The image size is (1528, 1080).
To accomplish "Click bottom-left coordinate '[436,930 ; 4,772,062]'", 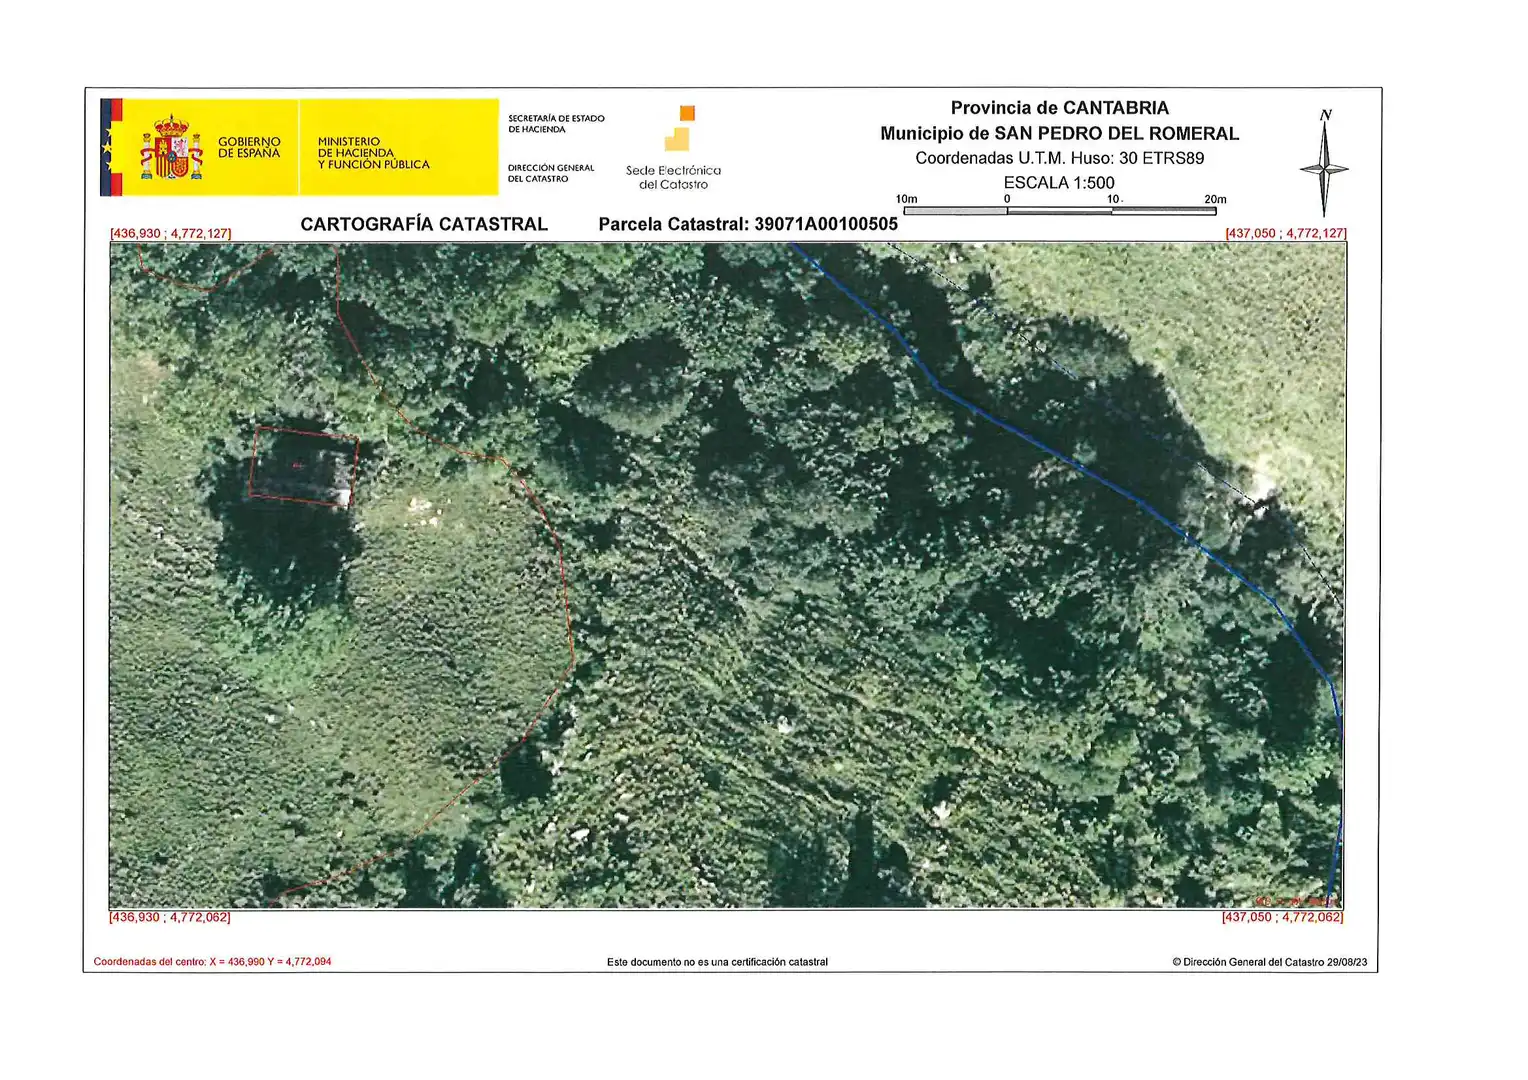I will (x=169, y=917).
